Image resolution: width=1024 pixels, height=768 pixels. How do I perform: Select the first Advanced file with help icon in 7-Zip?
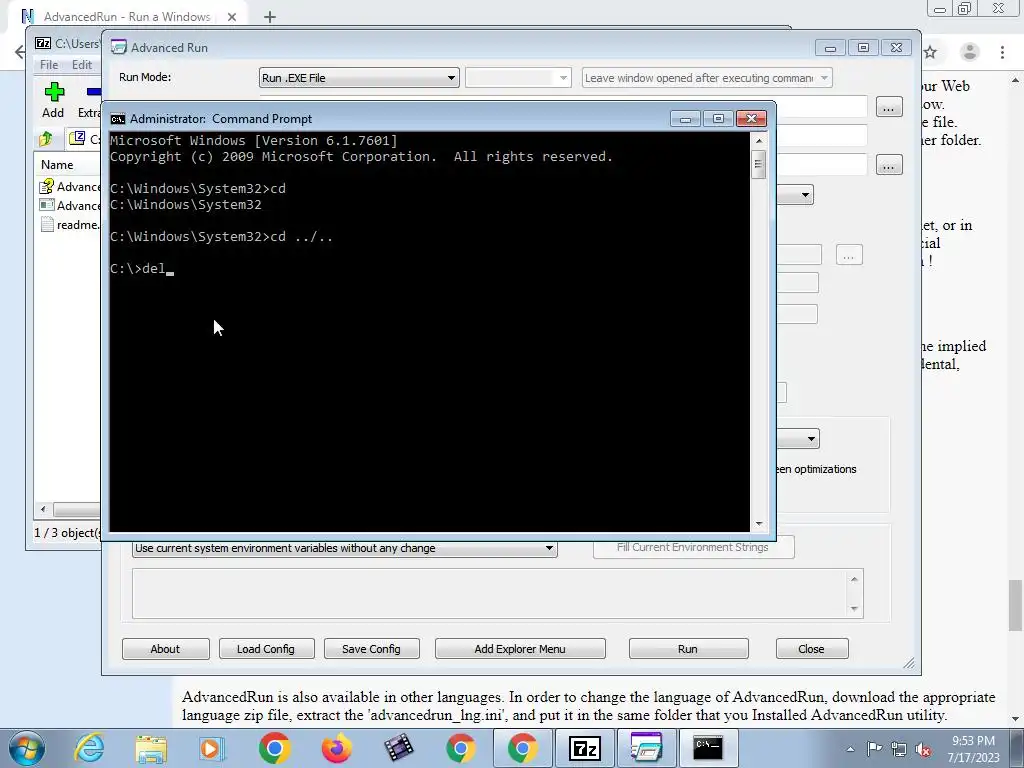tap(46, 186)
